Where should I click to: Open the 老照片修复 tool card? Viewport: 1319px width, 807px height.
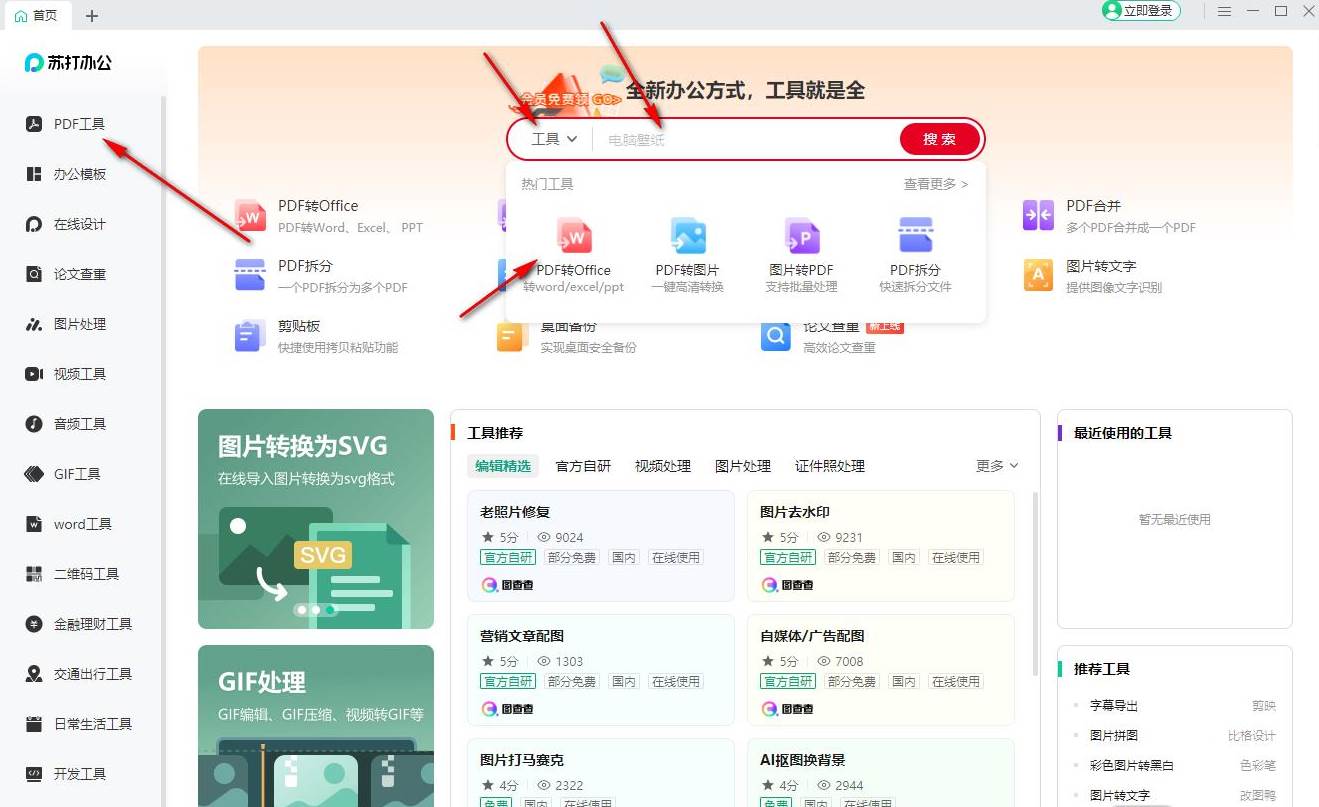(x=601, y=546)
